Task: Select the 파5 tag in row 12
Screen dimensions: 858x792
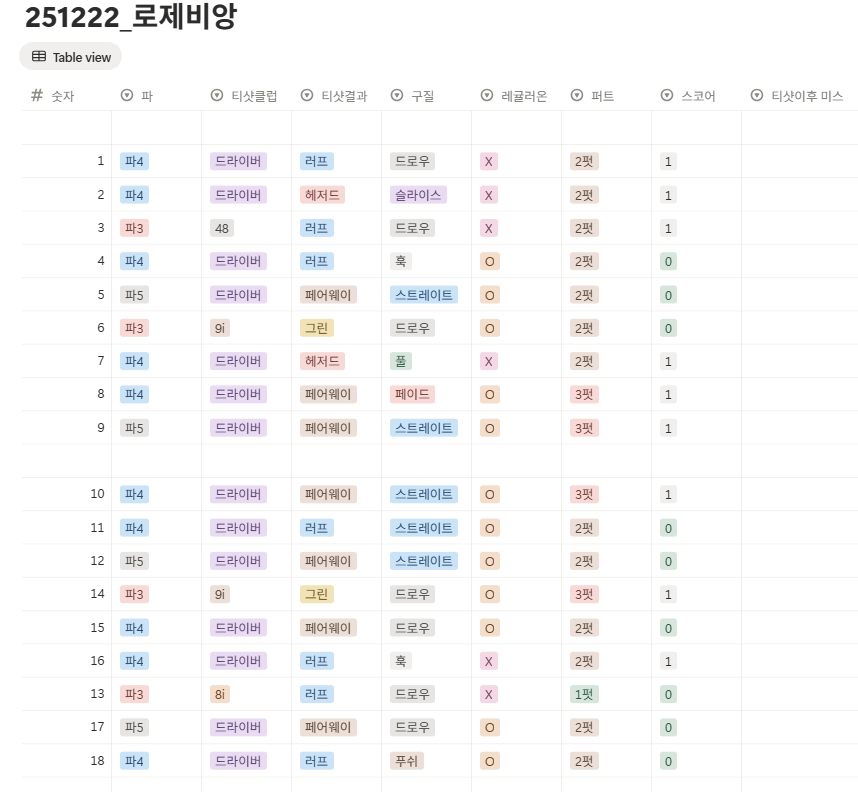Action: pyautogui.click(x=134, y=561)
